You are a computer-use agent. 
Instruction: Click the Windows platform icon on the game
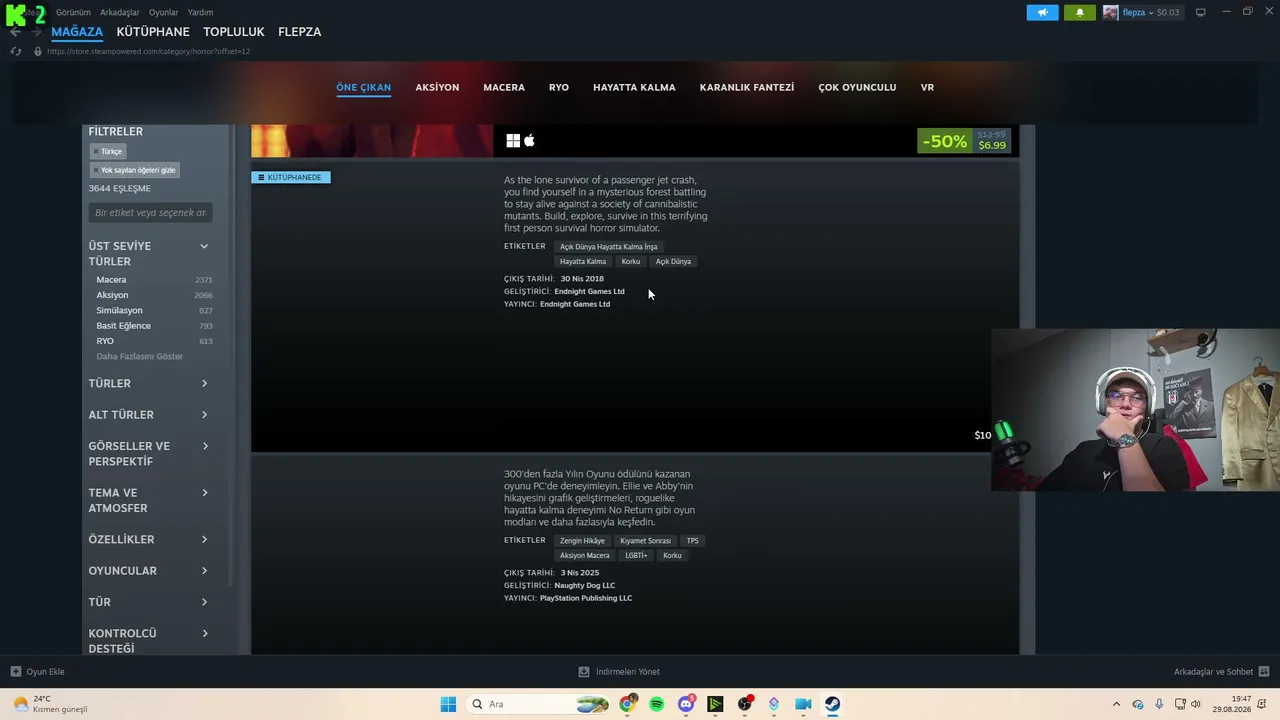513,141
